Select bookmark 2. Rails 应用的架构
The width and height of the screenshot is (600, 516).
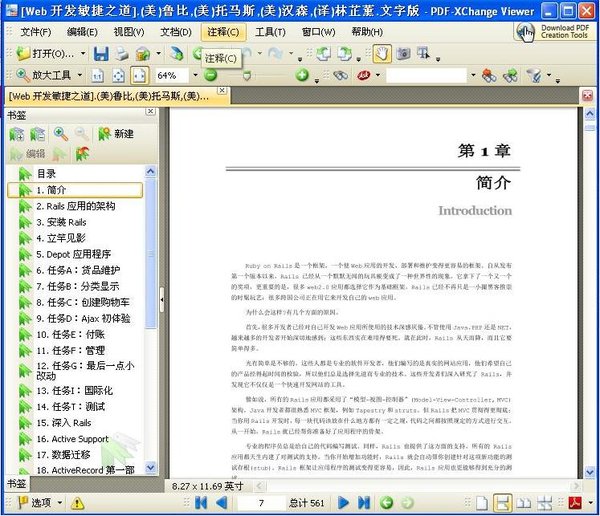coord(75,206)
